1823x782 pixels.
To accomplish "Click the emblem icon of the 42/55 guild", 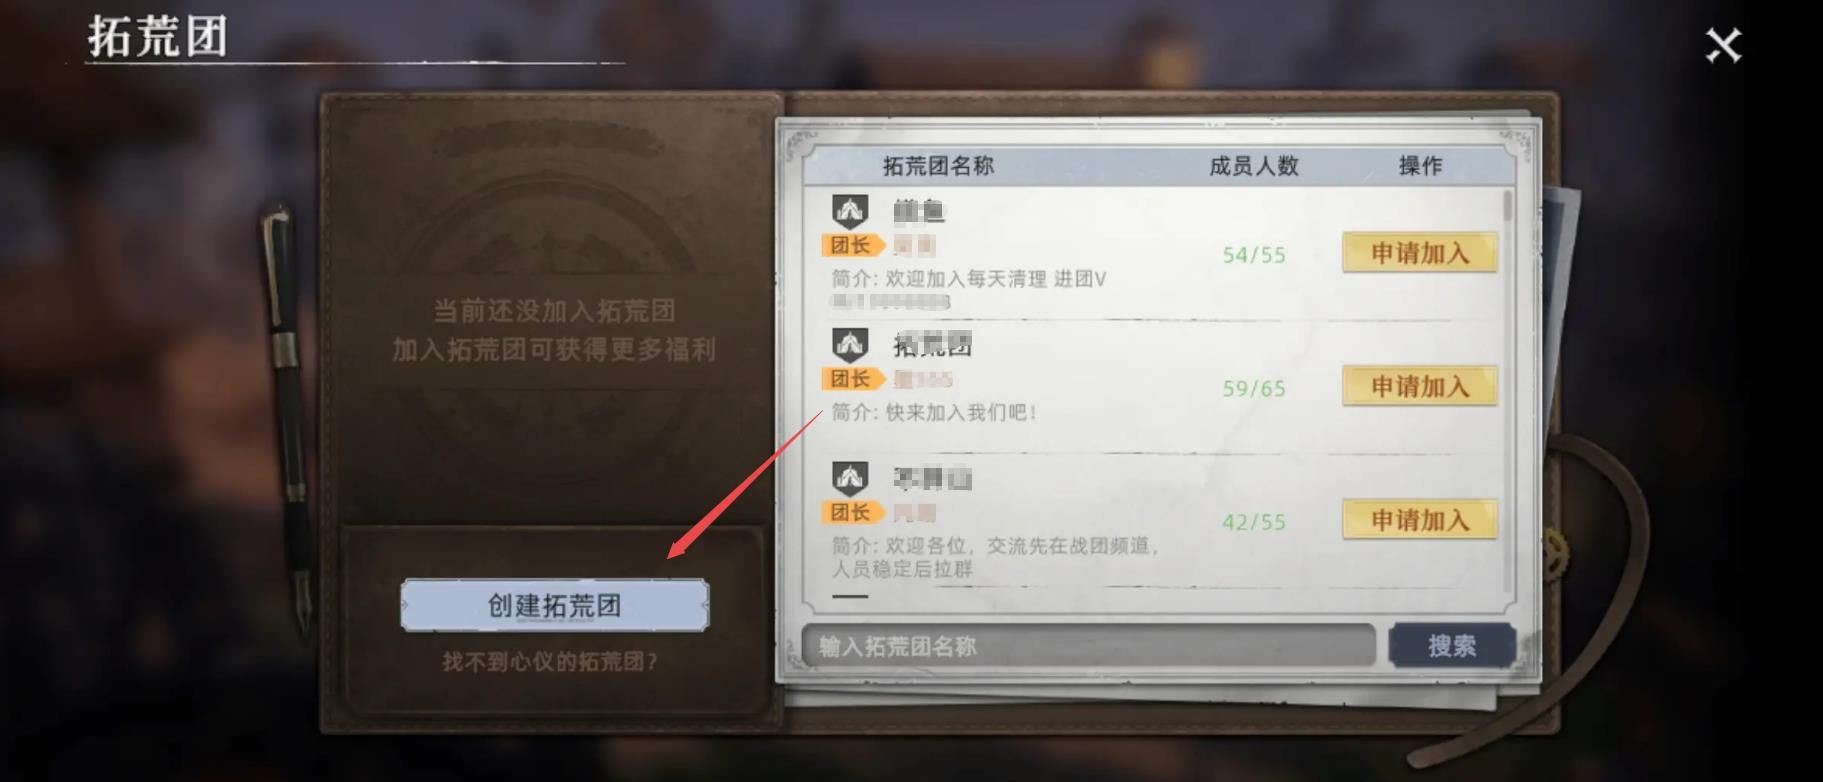I will coord(850,478).
